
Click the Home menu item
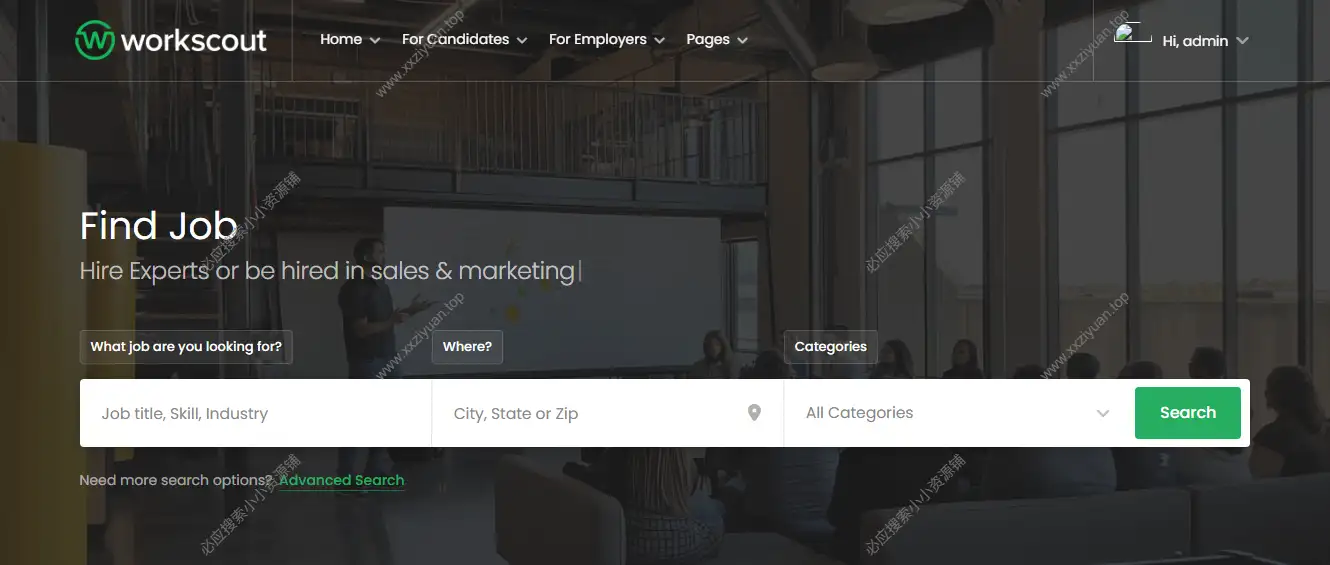[x=341, y=40]
